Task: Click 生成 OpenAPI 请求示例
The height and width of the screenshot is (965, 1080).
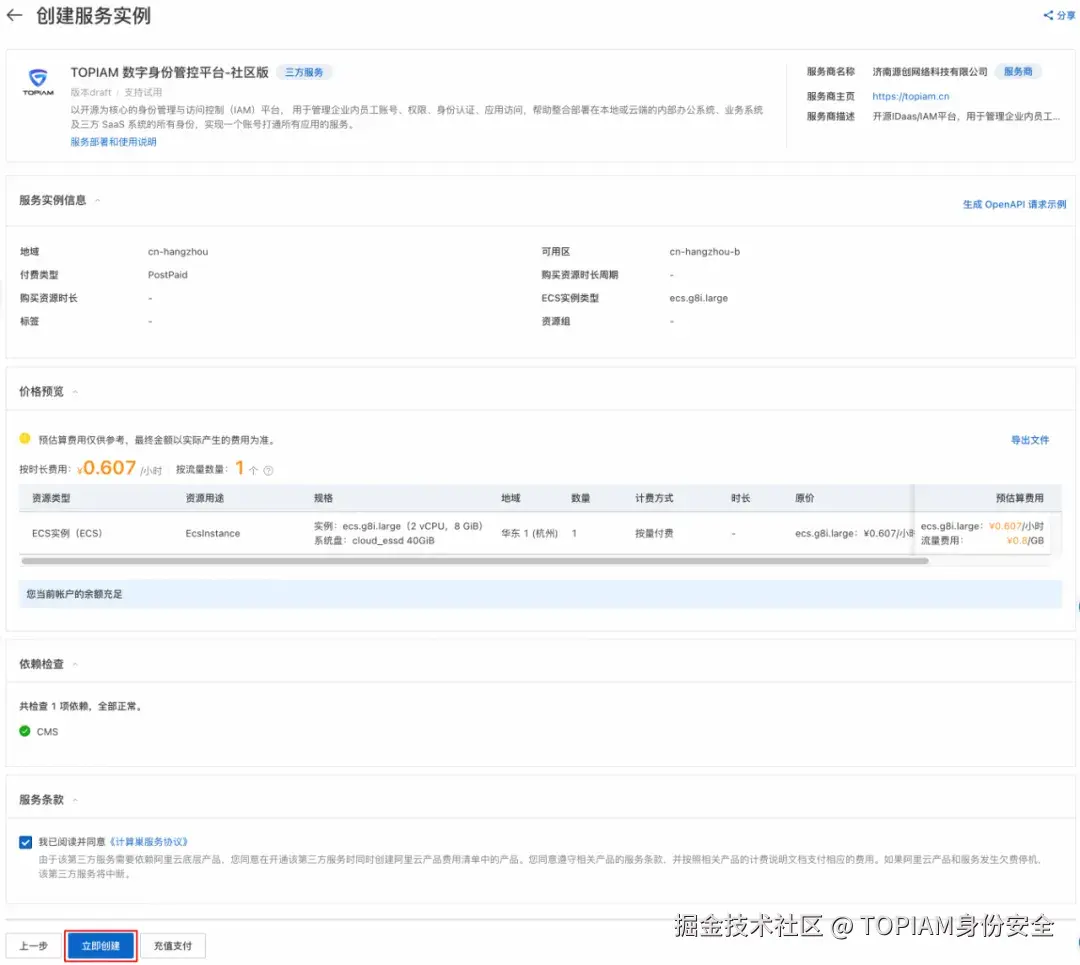Action: tap(1014, 205)
